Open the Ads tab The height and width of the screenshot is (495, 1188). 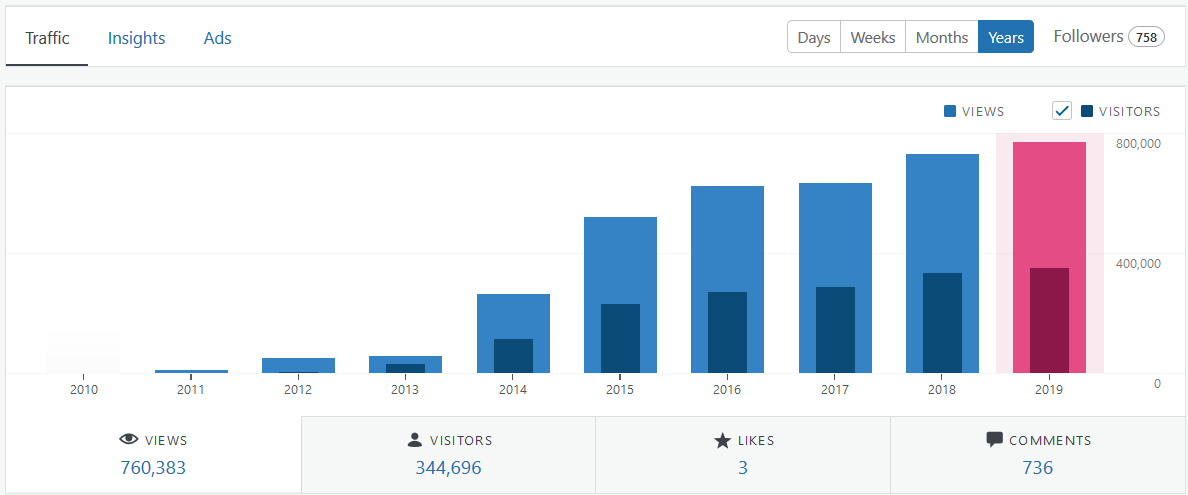[x=217, y=38]
